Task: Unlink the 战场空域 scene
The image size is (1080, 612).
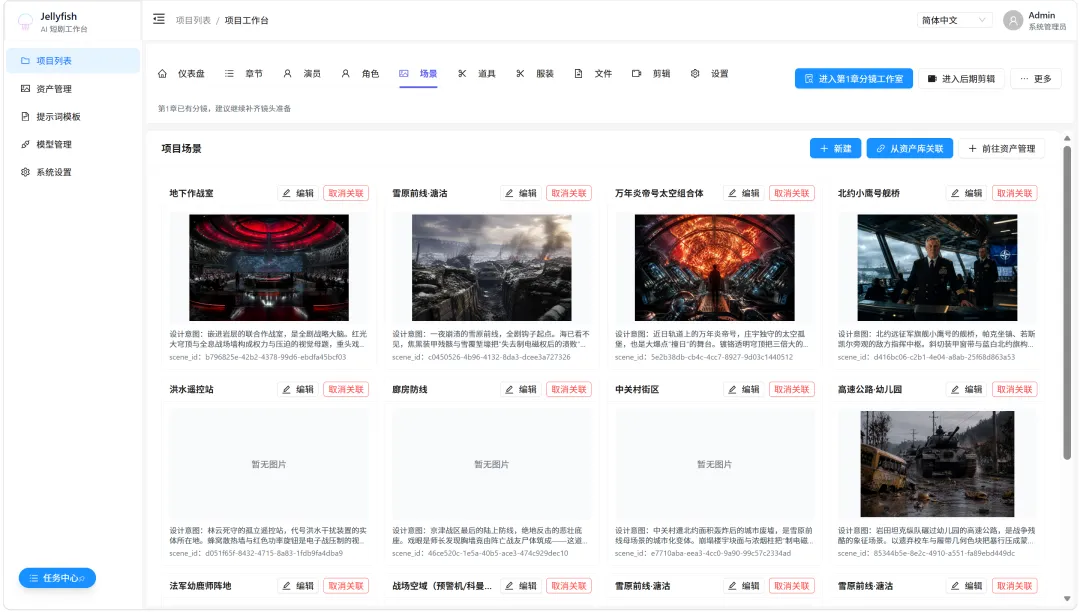Action: [x=569, y=586]
